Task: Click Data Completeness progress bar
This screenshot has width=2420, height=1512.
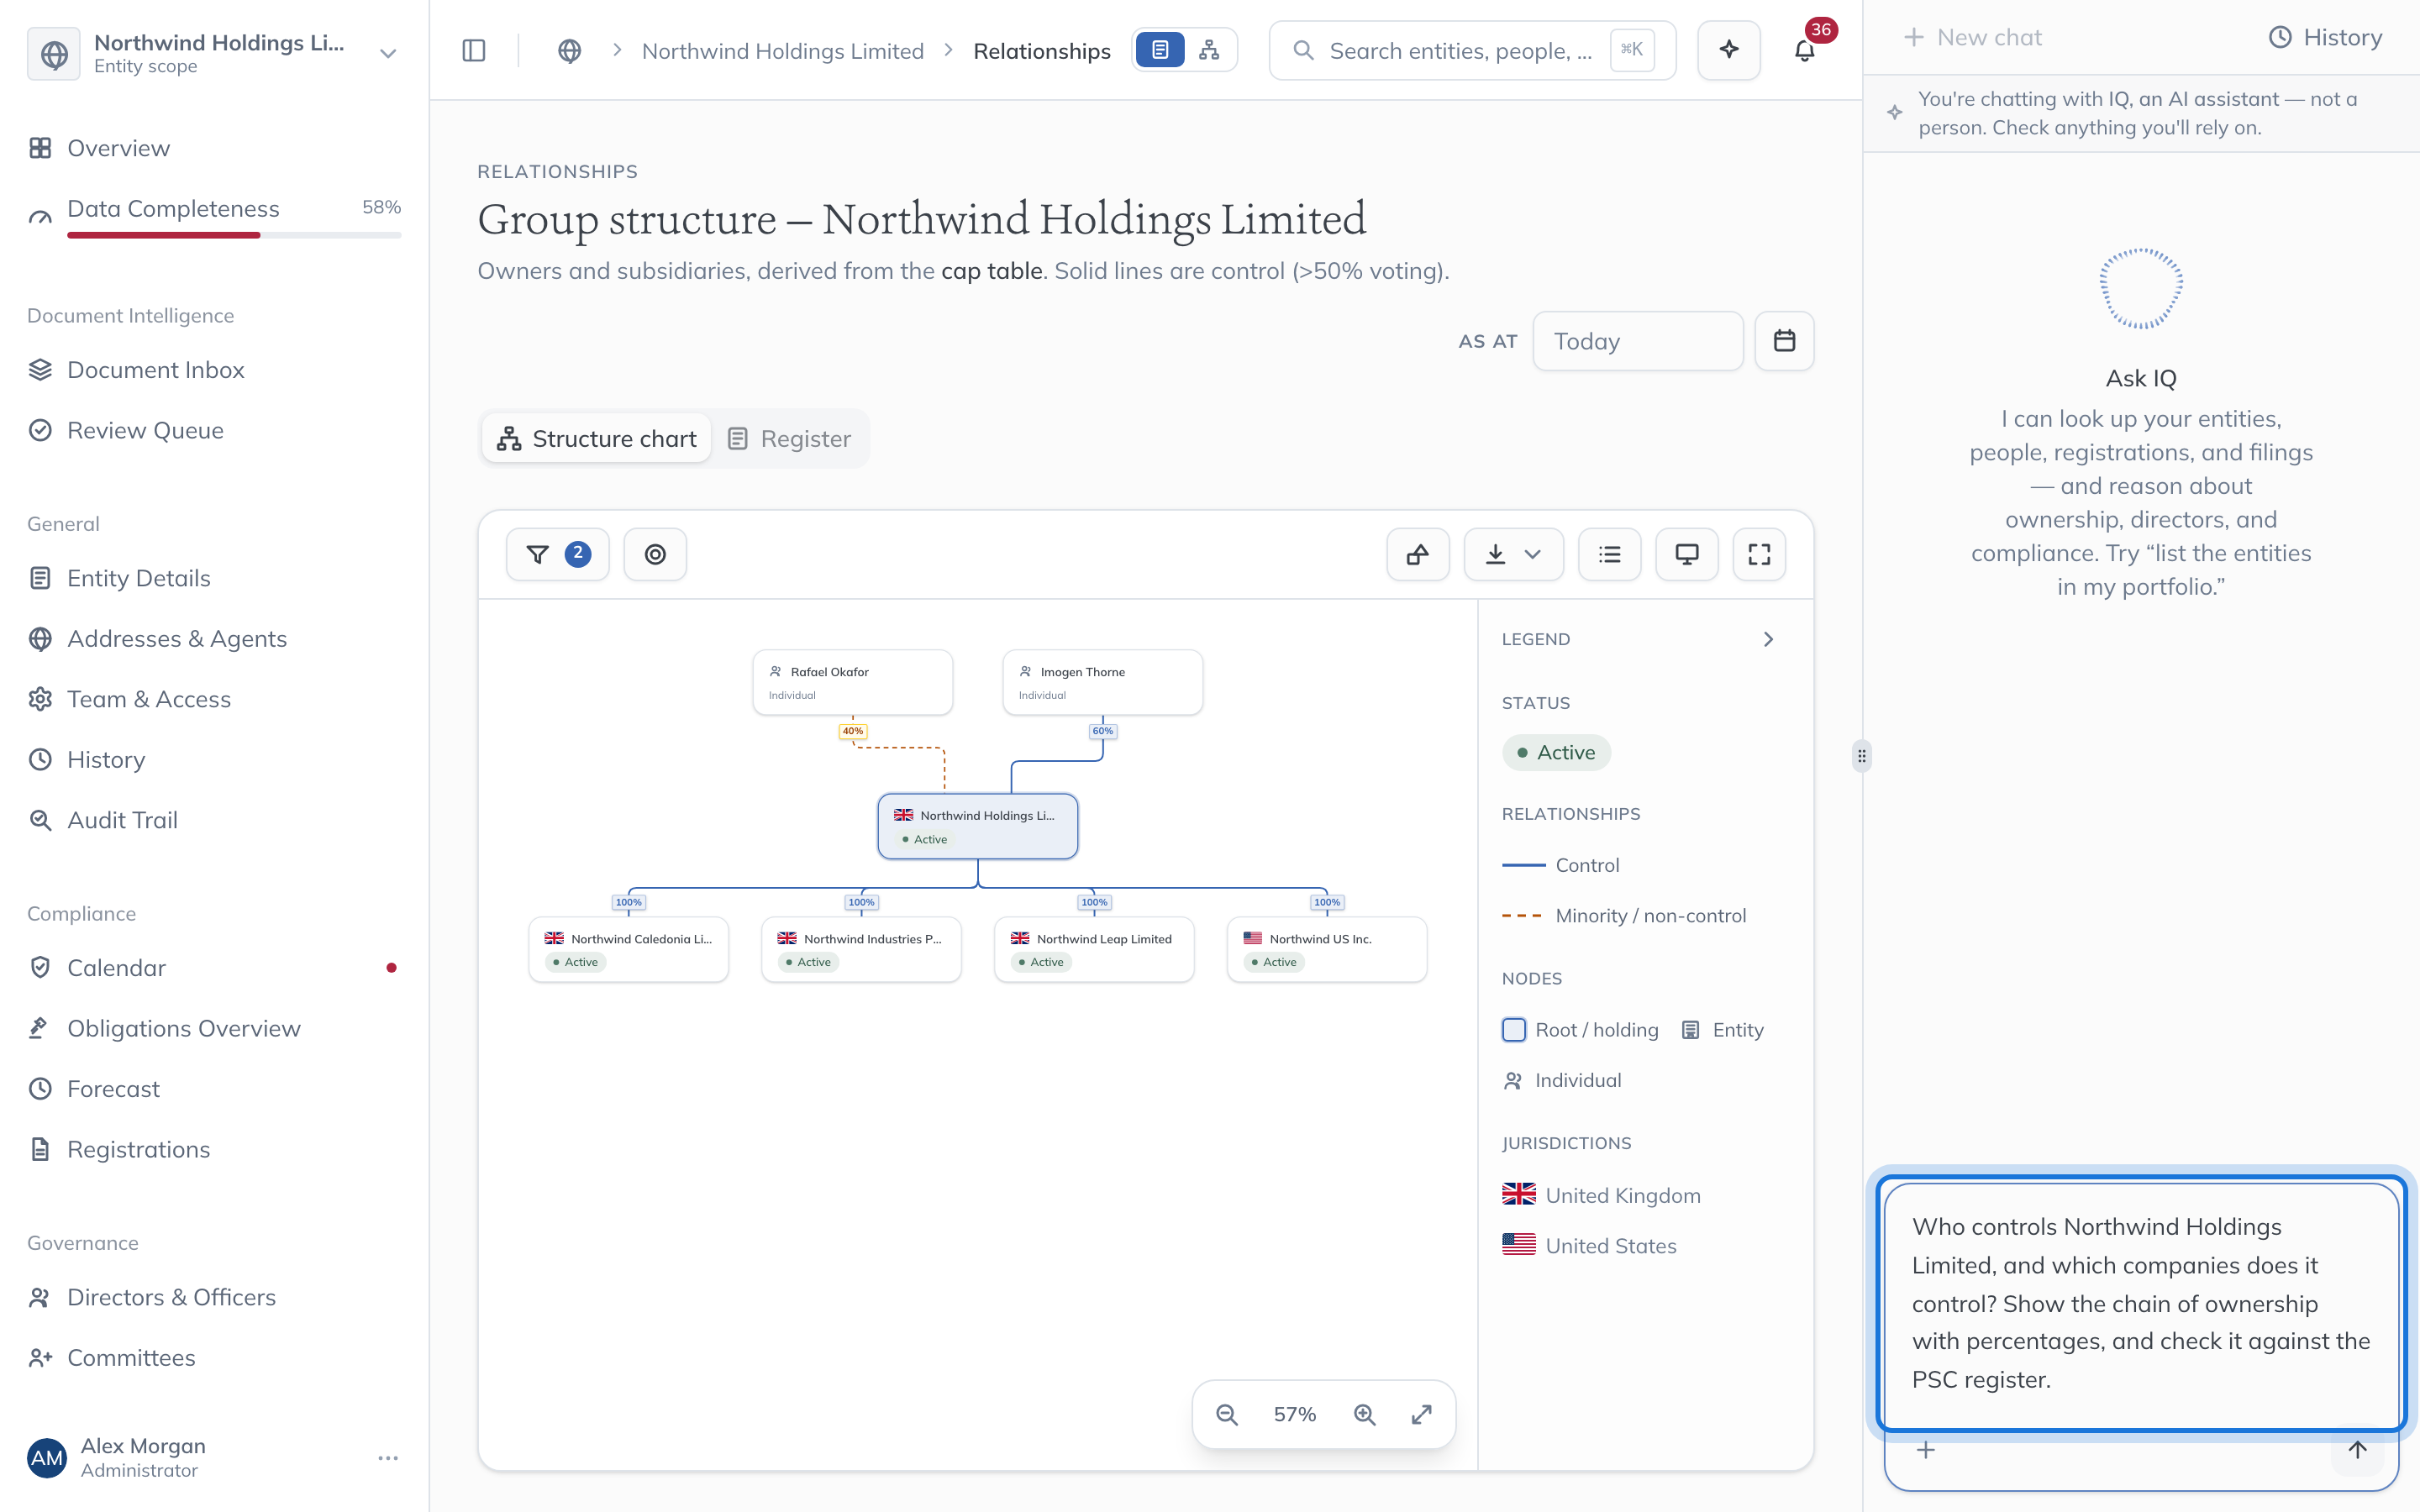Action: point(234,235)
